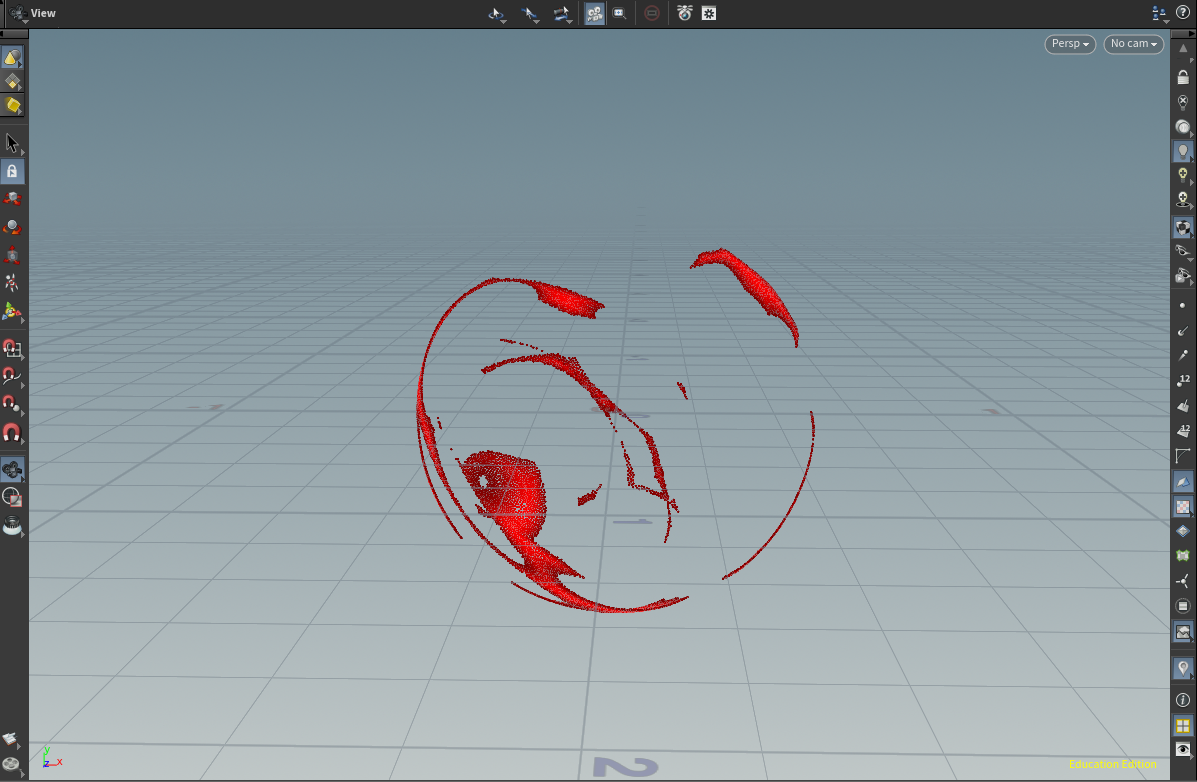Toggle the origin axes gnomon icon
The image size is (1197, 782).
(1183, 581)
